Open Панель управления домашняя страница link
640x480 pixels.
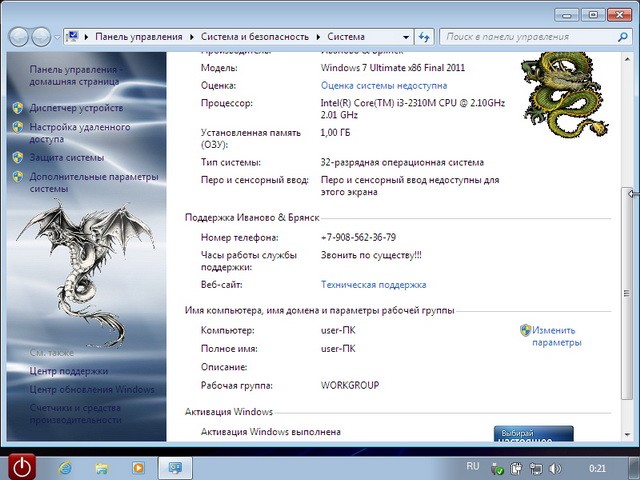[x=76, y=76]
